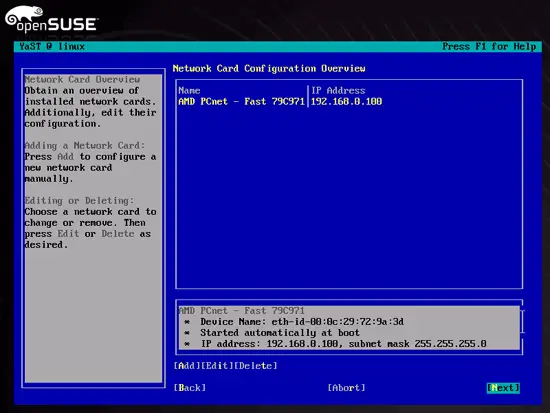Click the Add link in help text
The width and height of the screenshot is (550, 413).
tap(66, 156)
